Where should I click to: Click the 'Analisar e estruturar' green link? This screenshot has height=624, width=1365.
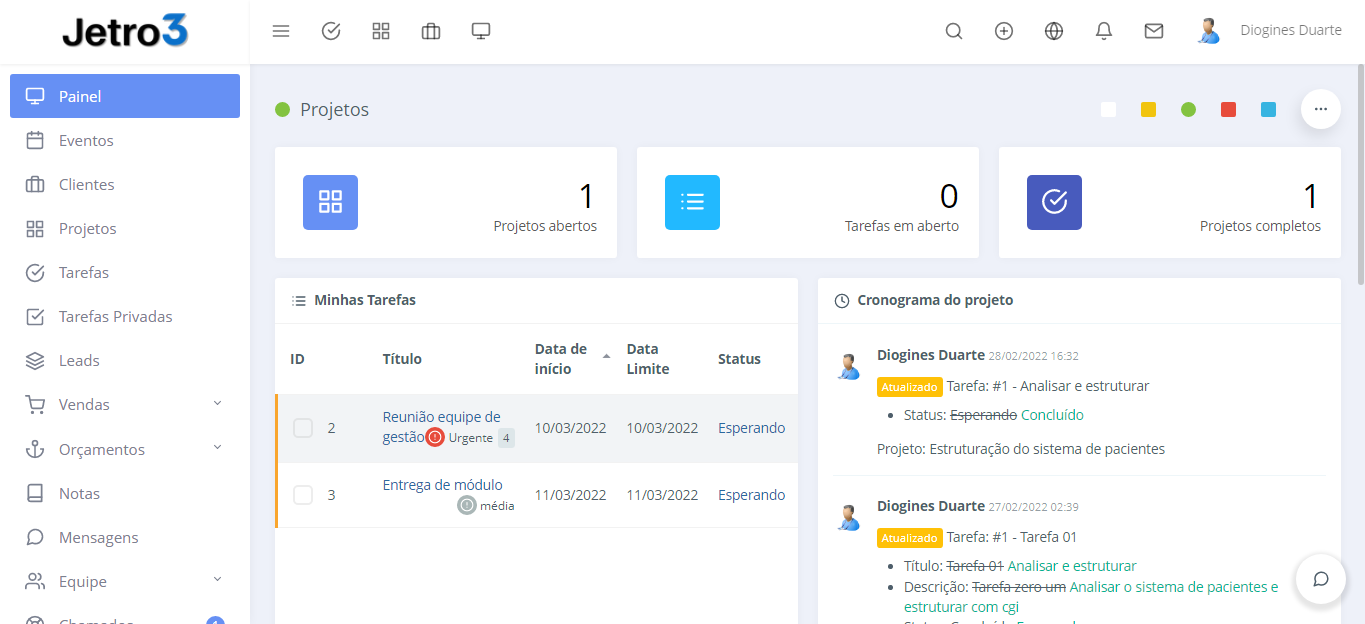[1072, 566]
